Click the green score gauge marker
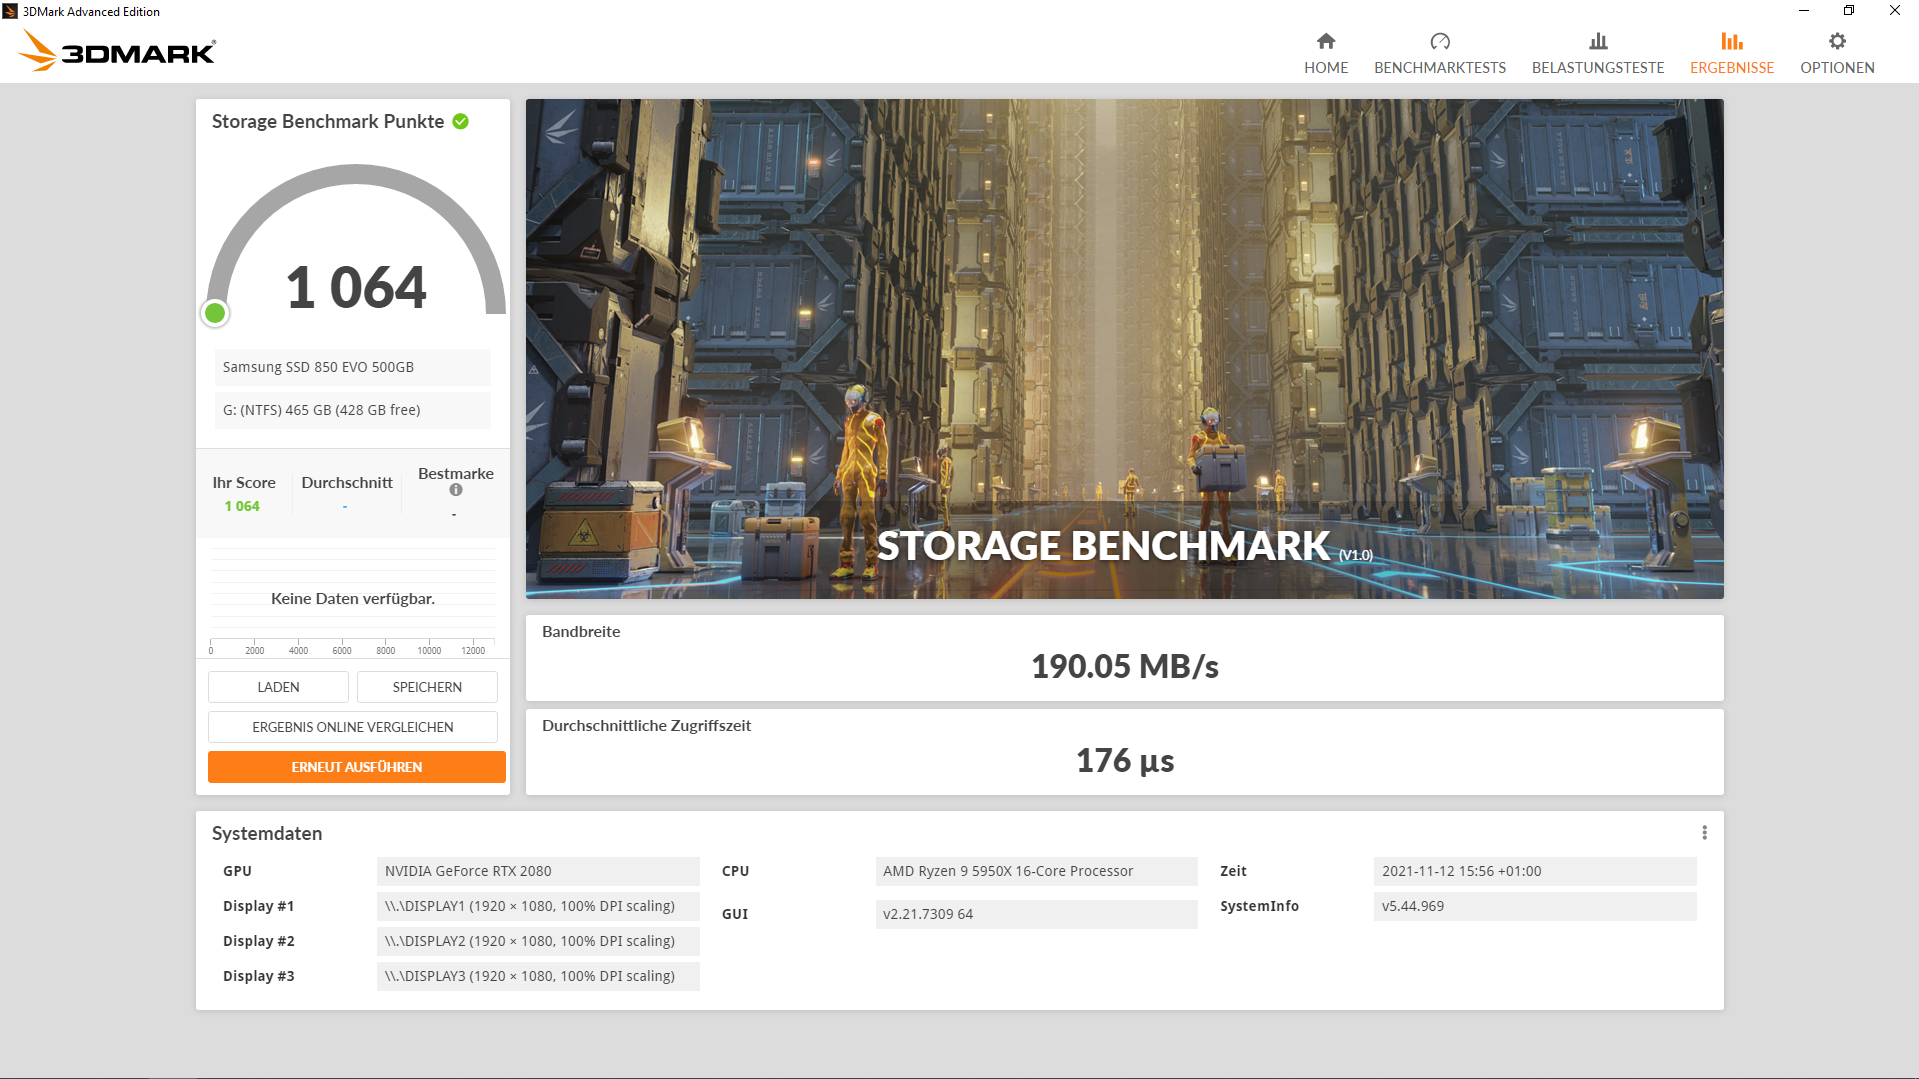 tap(215, 313)
